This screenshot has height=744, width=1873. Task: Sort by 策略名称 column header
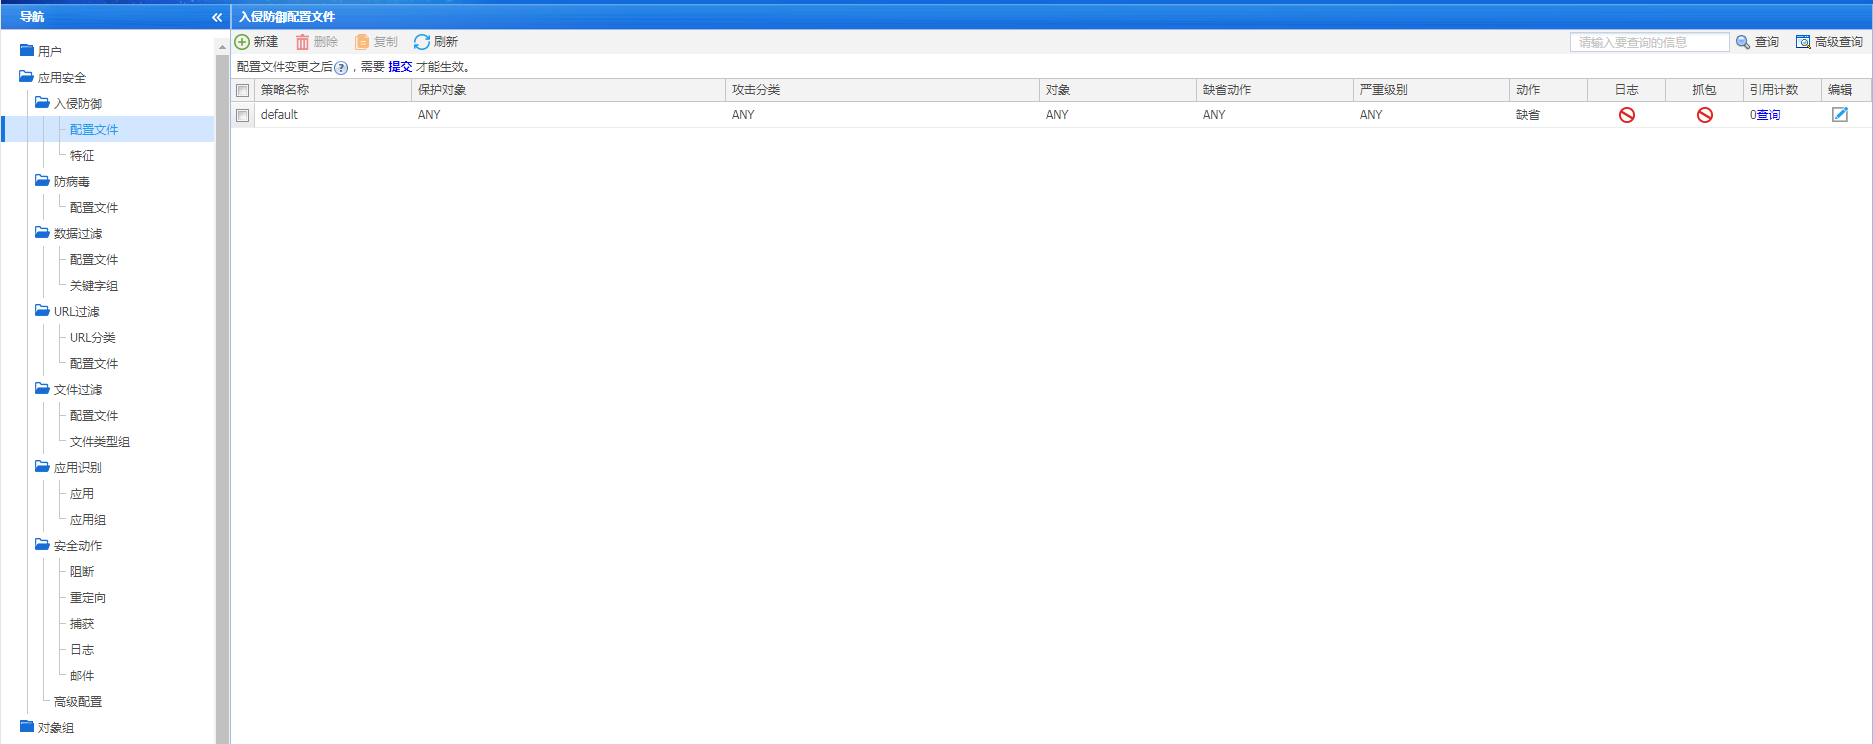tap(333, 90)
